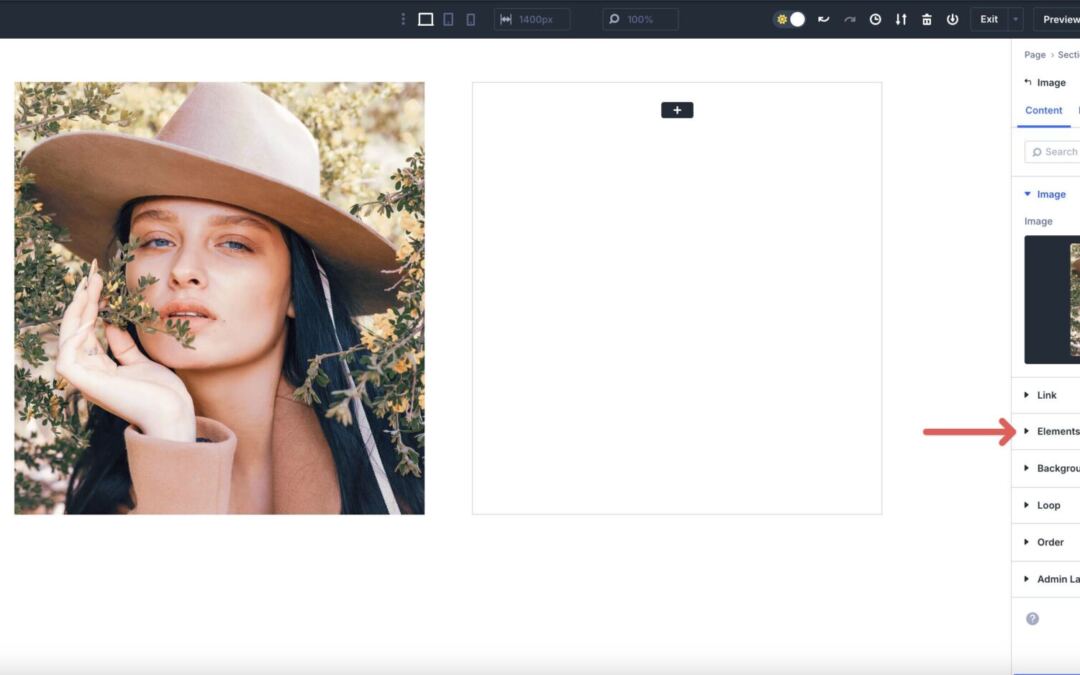
Task: Click the trash delete icon
Action: click(x=927, y=19)
